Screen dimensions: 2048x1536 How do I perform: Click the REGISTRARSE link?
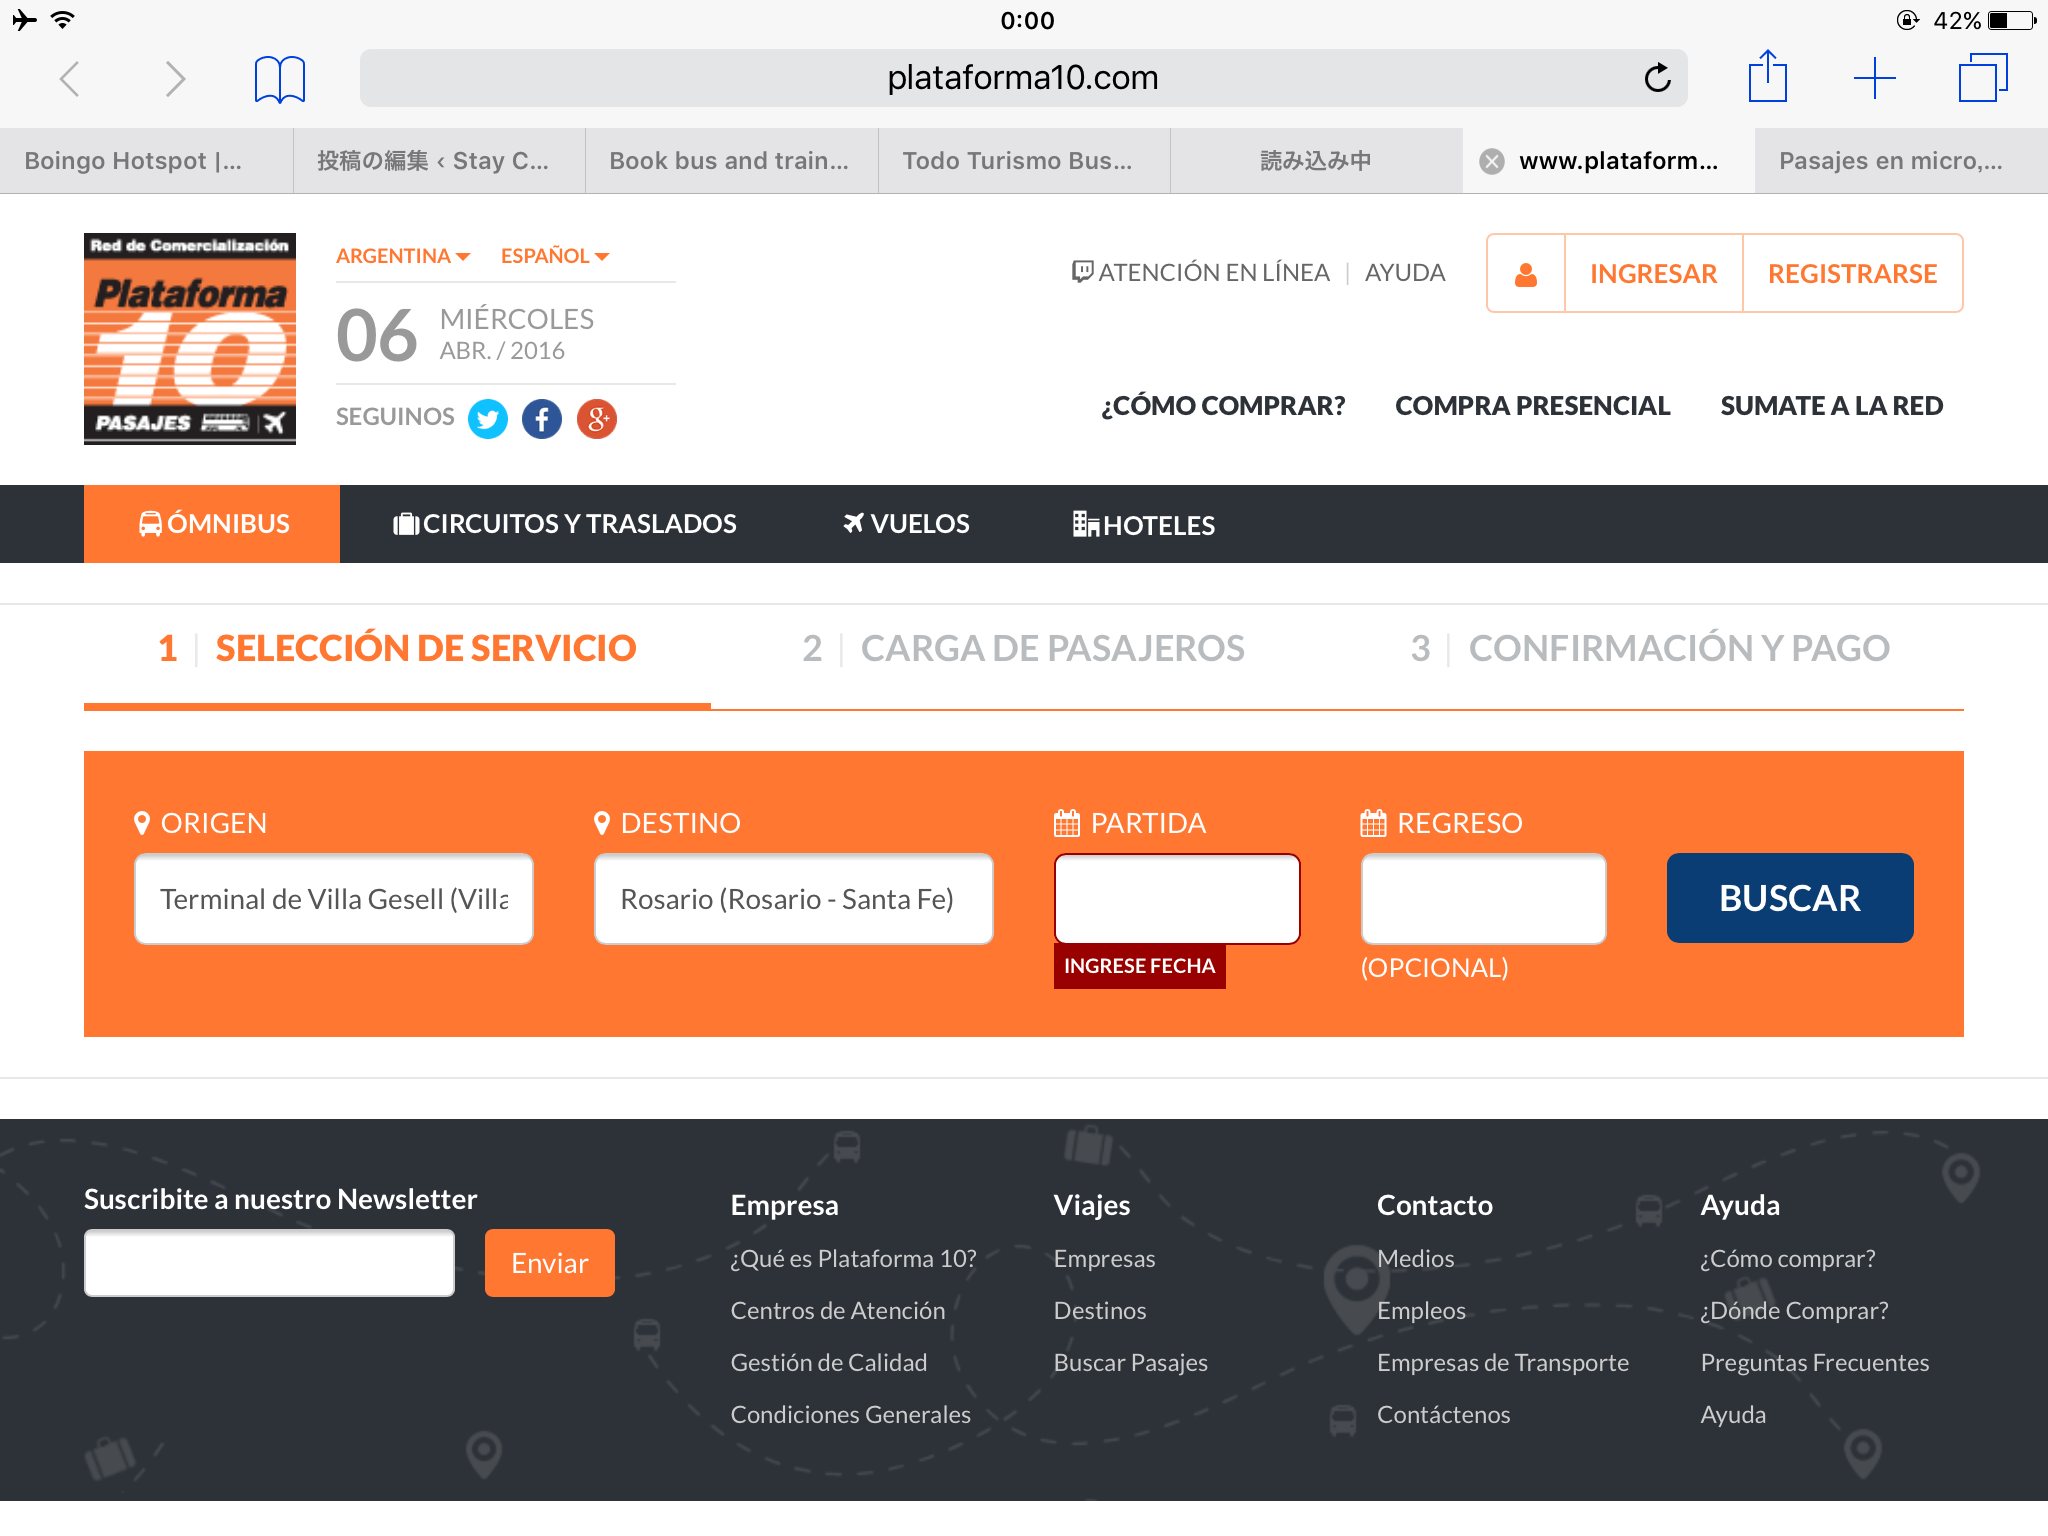[x=1852, y=274]
